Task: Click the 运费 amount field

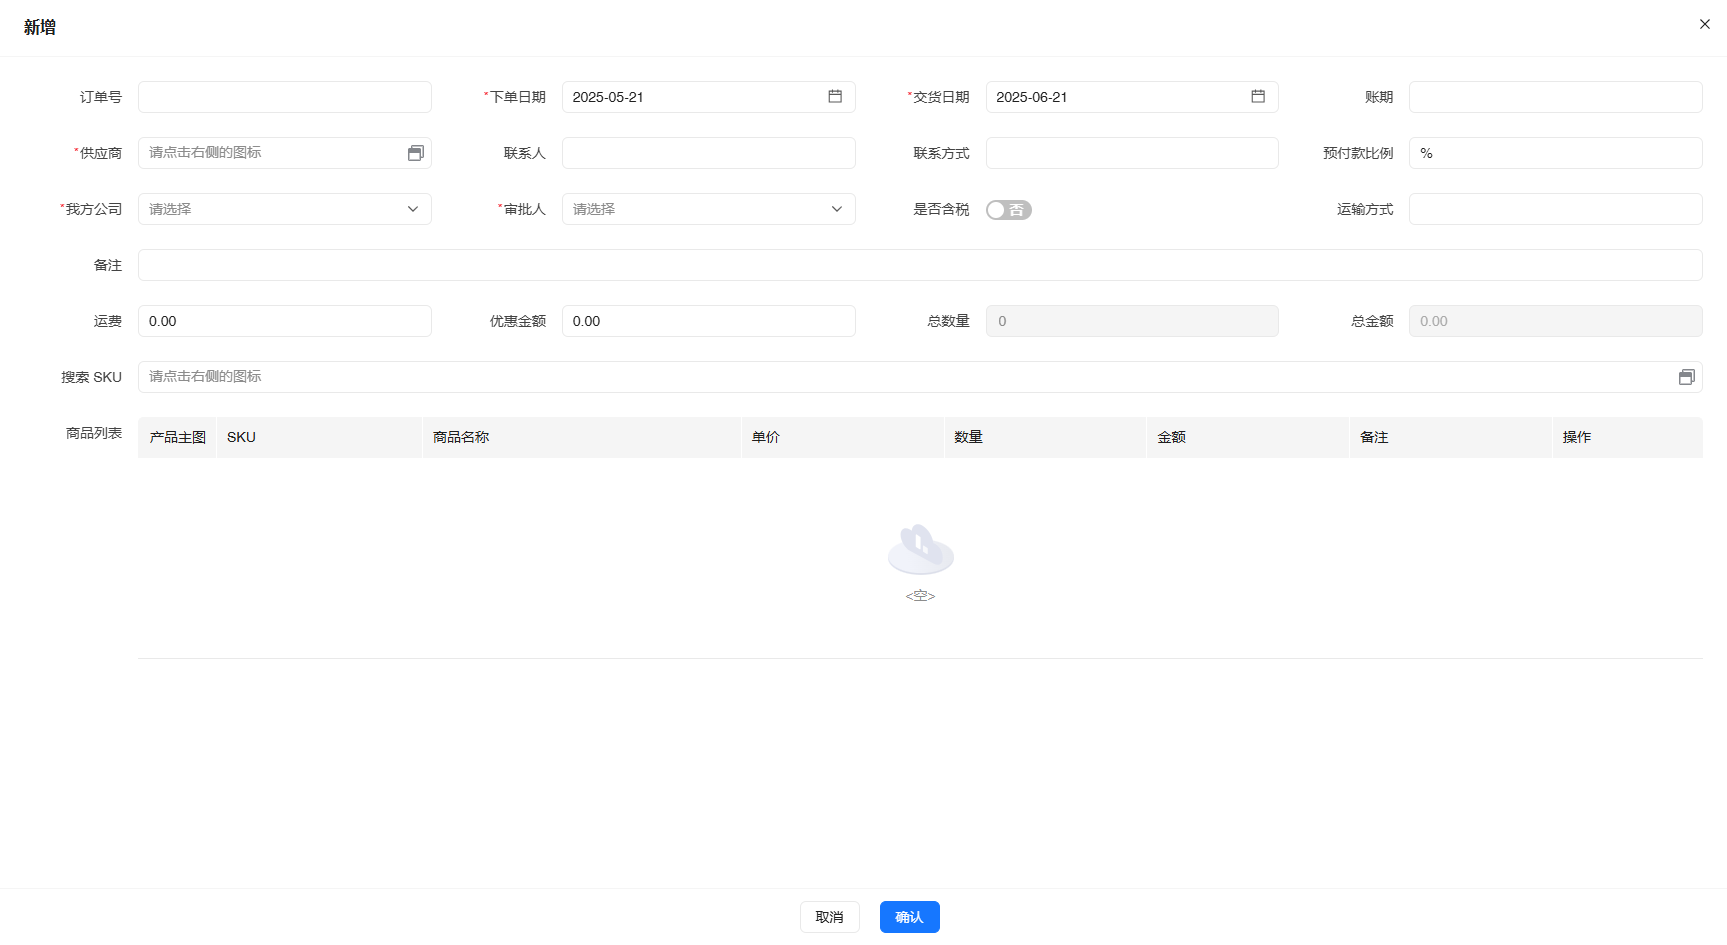Action: (285, 321)
